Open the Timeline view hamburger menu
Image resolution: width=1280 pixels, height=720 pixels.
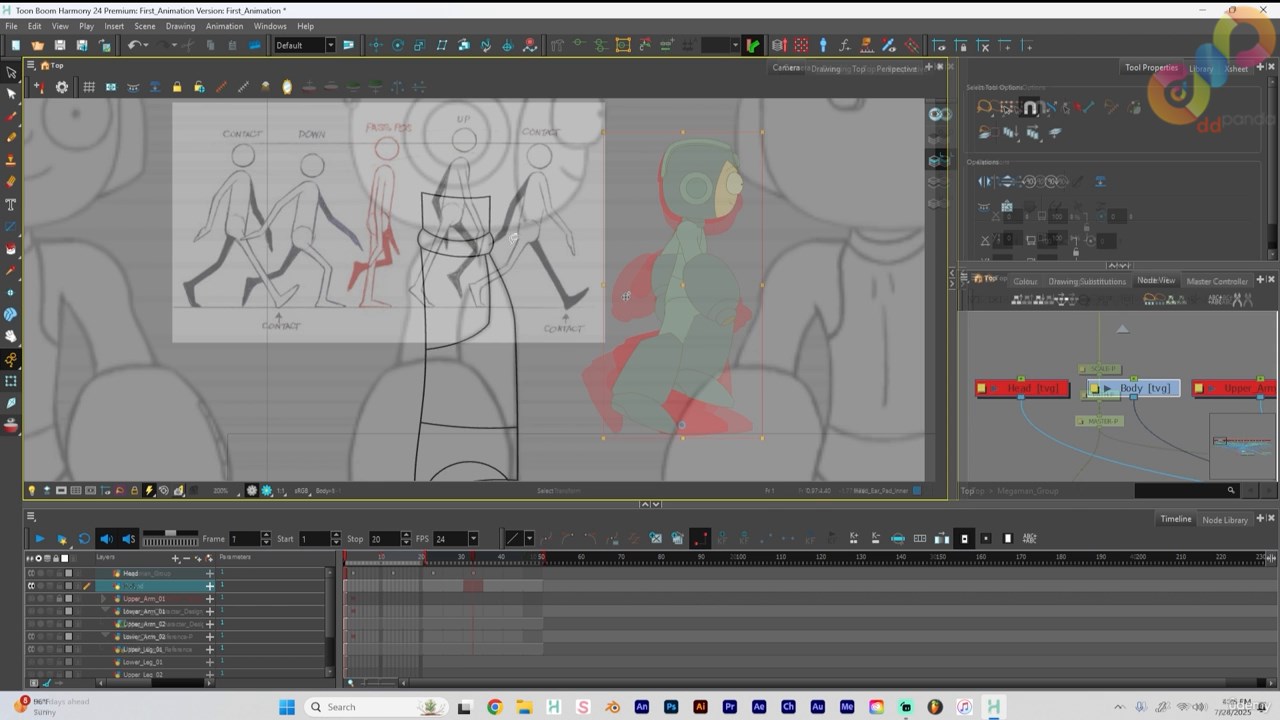(31, 517)
